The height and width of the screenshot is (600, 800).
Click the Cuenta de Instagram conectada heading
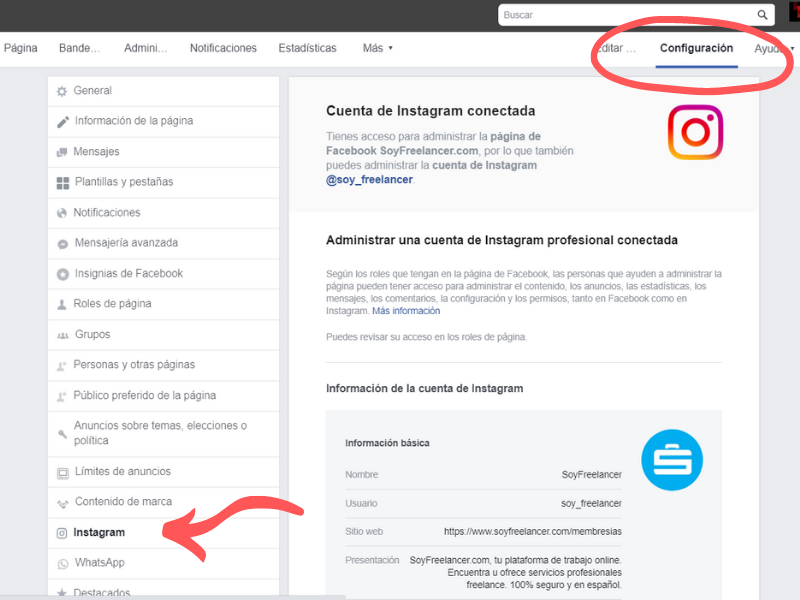click(x=431, y=111)
